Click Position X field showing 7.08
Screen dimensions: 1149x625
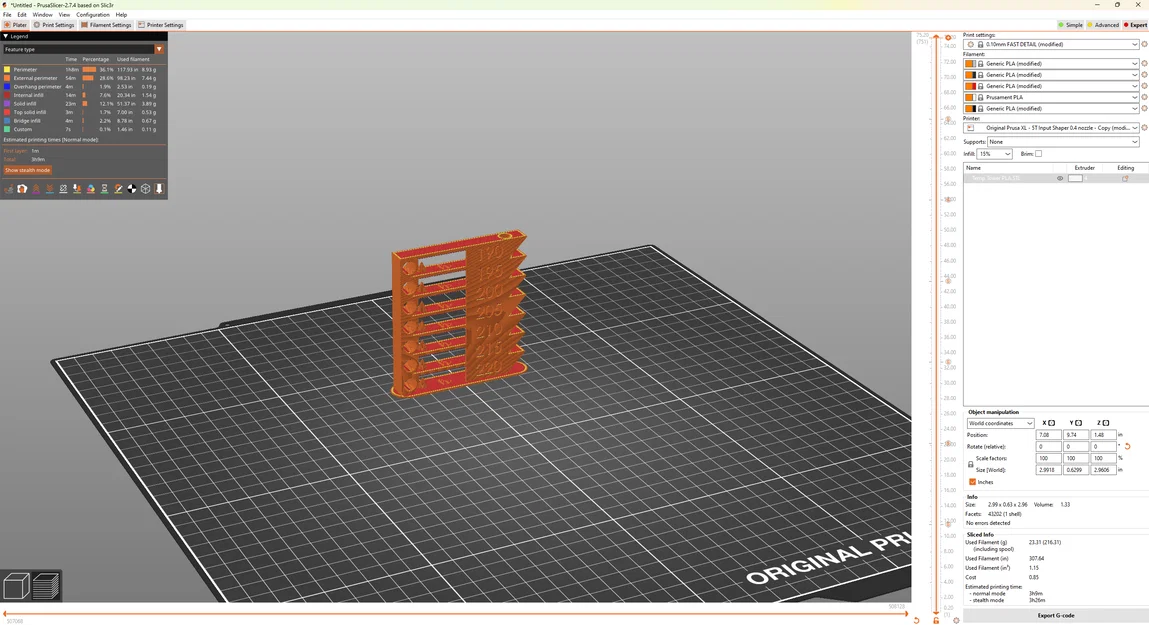(x=1049, y=434)
